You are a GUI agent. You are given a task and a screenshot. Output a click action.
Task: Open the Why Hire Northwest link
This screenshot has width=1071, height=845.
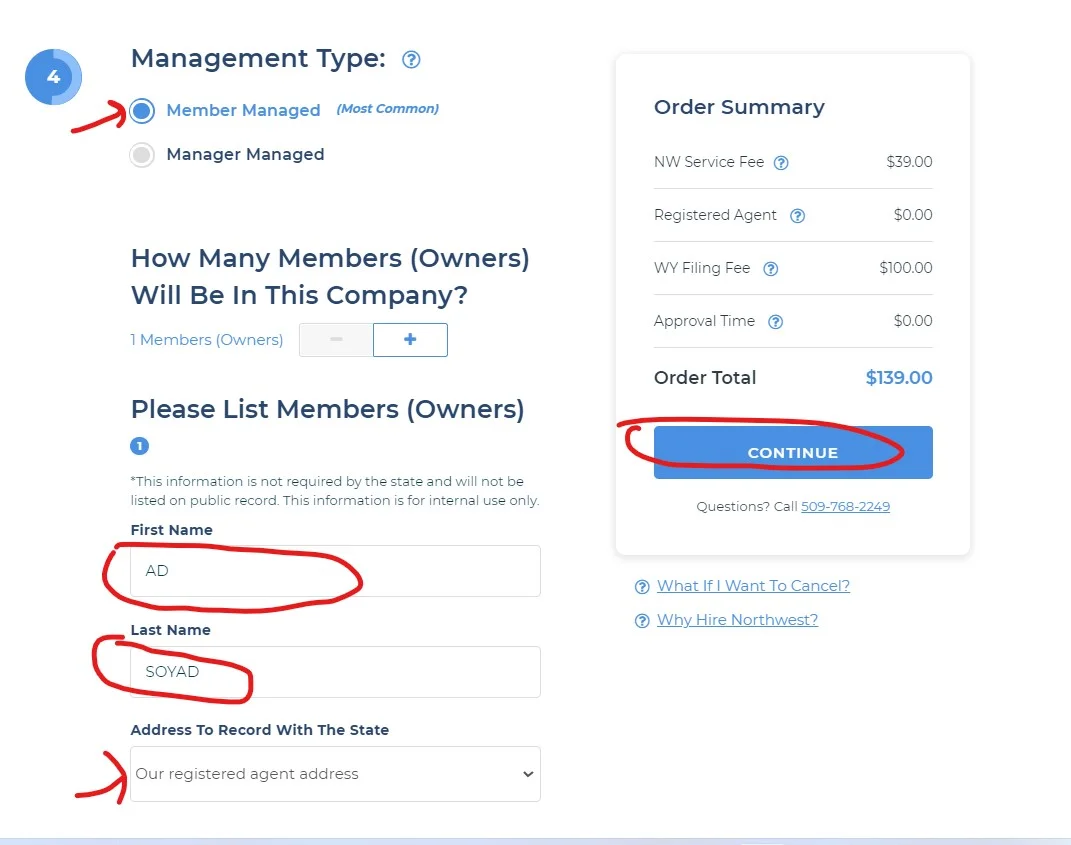(737, 620)
